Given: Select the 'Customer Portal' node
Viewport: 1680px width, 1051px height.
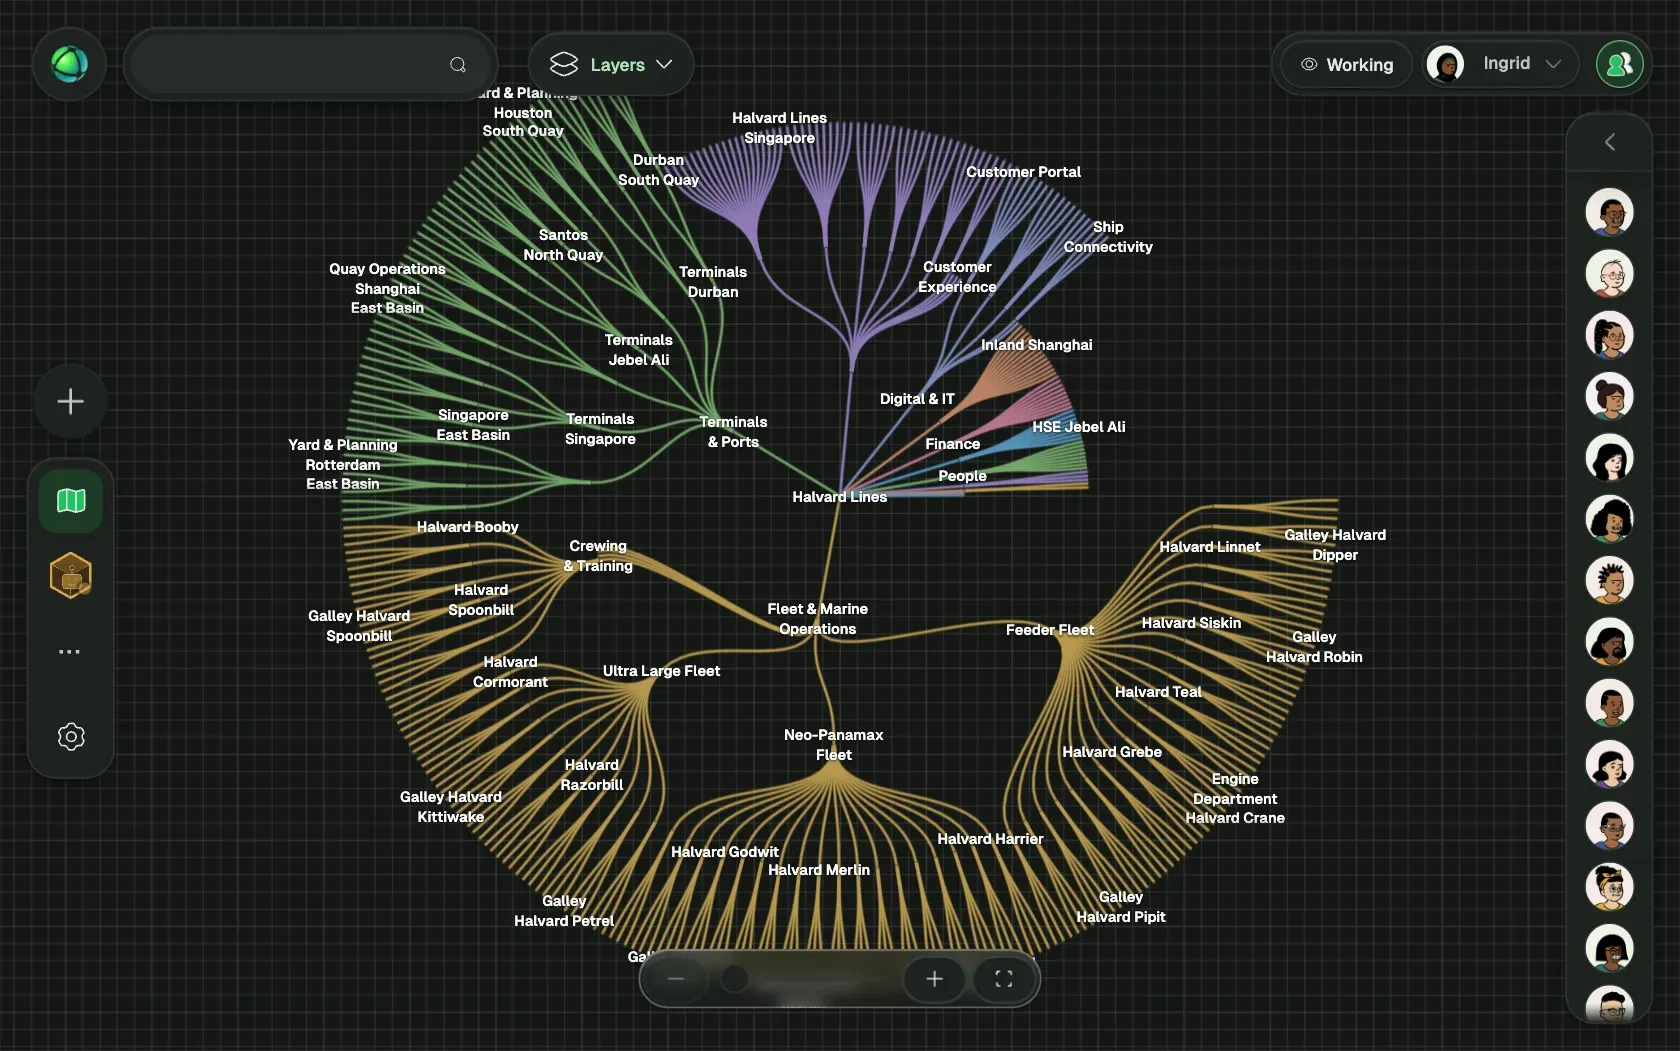Looking at the screenshot, I should (x=1023, y=172).
